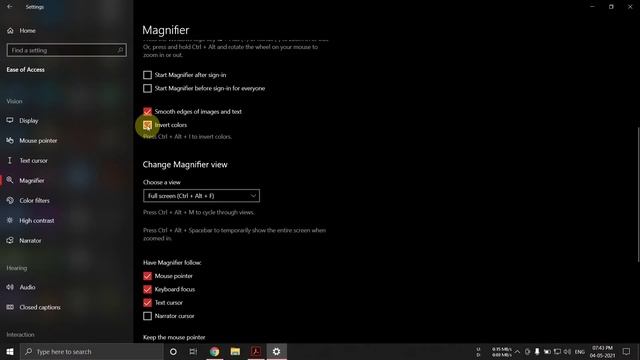The height and width of the screenshot is (360, 640).
Task: Click the Change Magnifier view heading
Action: [x=185, y=164]
